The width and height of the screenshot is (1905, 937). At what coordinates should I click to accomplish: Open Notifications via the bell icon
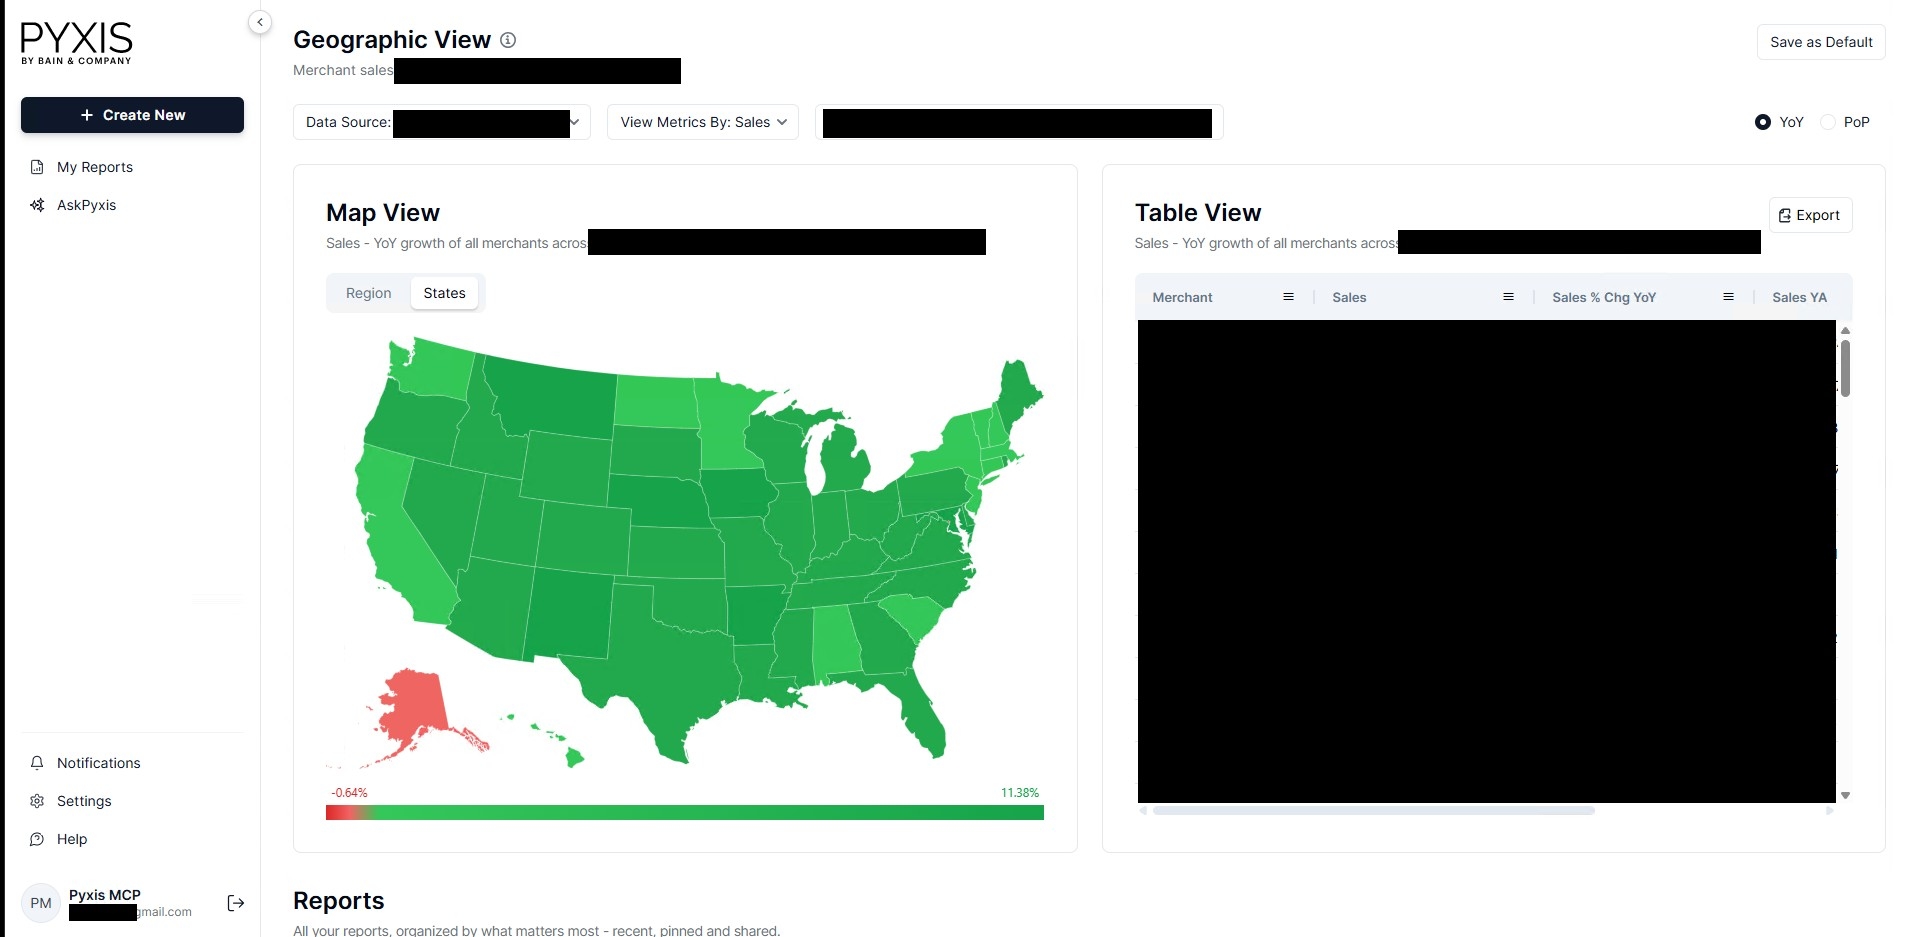[x=37, y=763]
